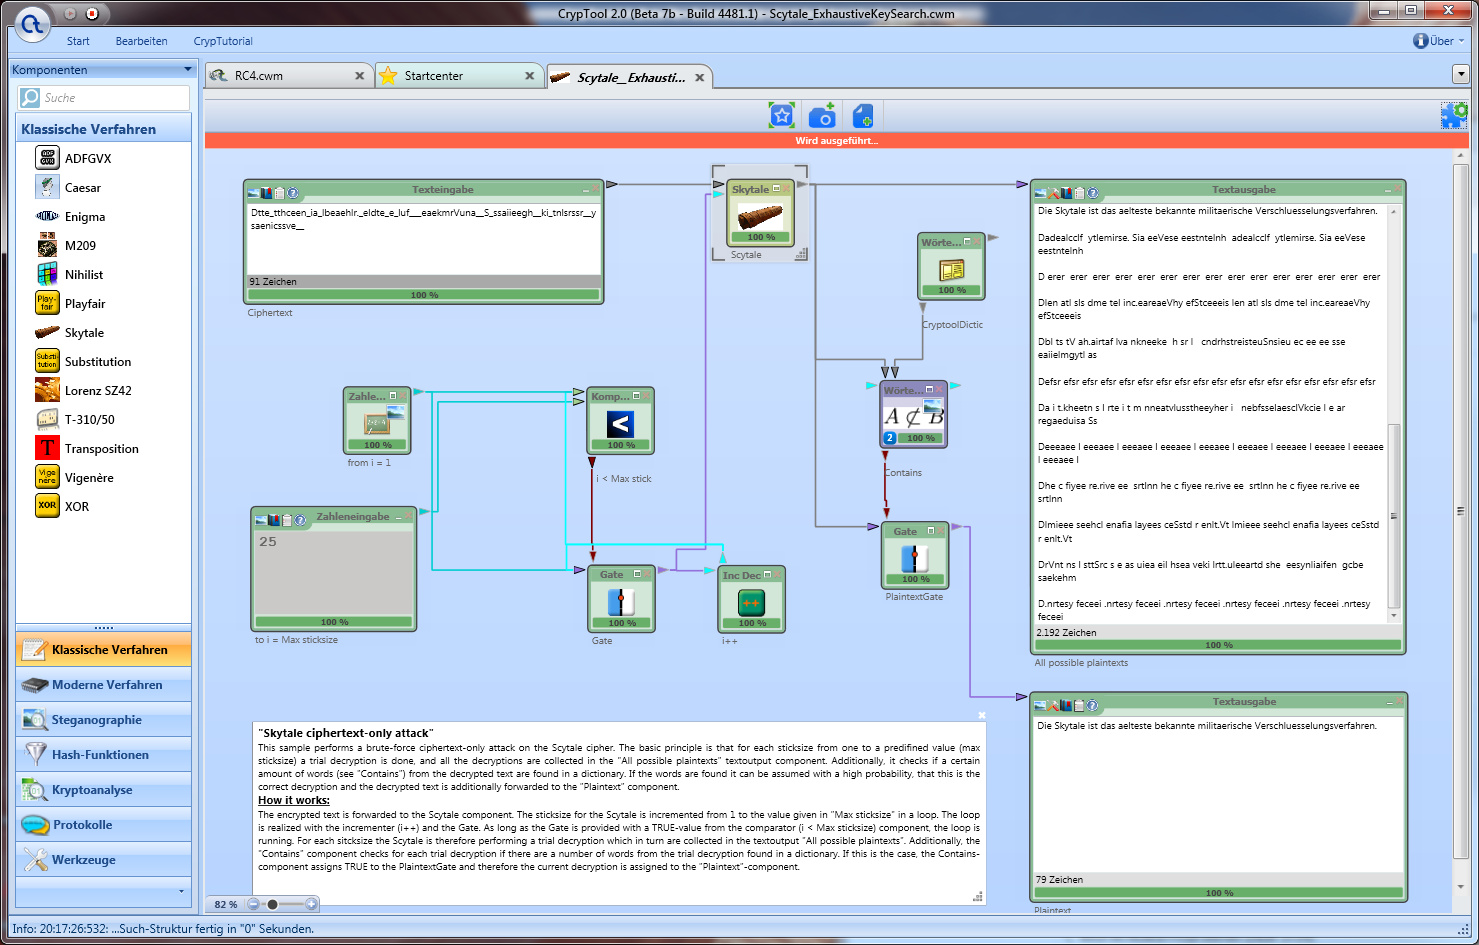Open Hash-Funktionen category
Screen dimensions: 1479x945
[x=104, y=755]
